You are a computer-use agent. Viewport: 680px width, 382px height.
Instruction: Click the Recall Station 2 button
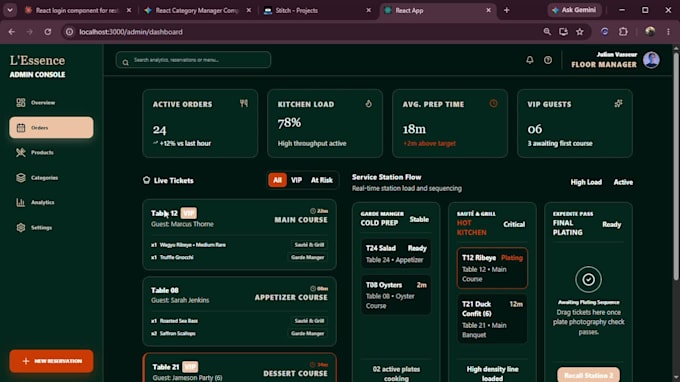coord(588,375)
